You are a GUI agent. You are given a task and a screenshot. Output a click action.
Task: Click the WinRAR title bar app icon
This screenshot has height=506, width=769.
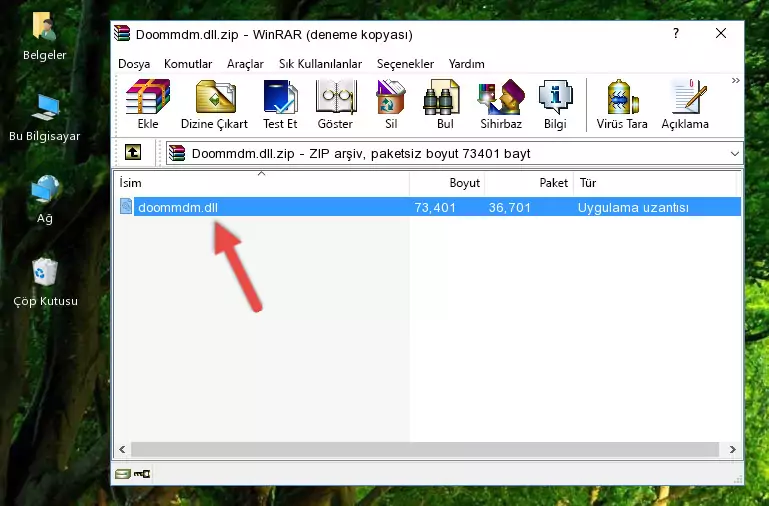pyautogui.click(x=123, y=33)
